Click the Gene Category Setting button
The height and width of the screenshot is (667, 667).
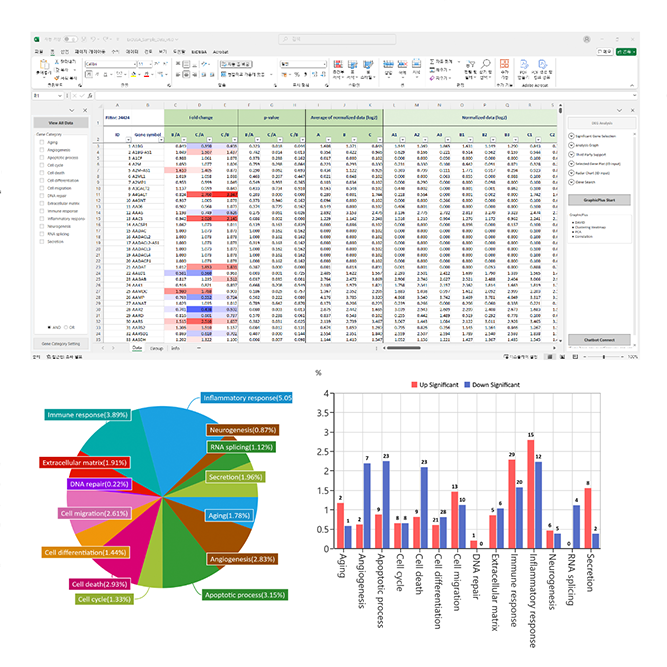(61, 343)
